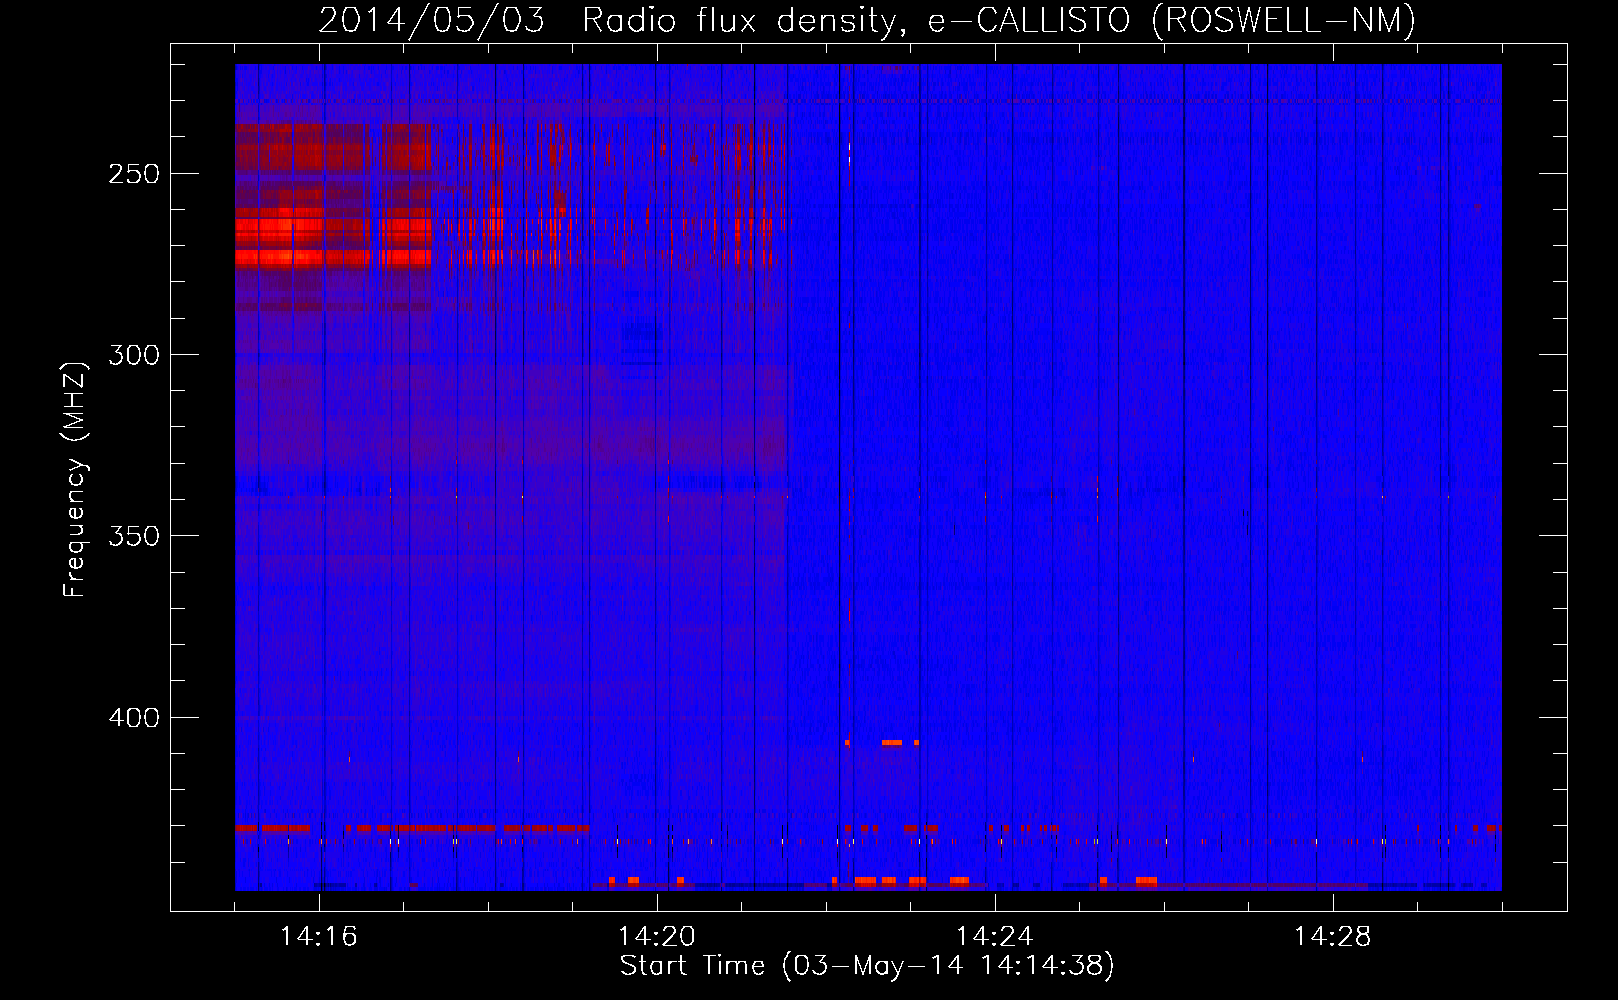The width and height of the screenshot is (1618, 1000).
Task: Select the 400 frequency tick label
Action: pos(134,718)
